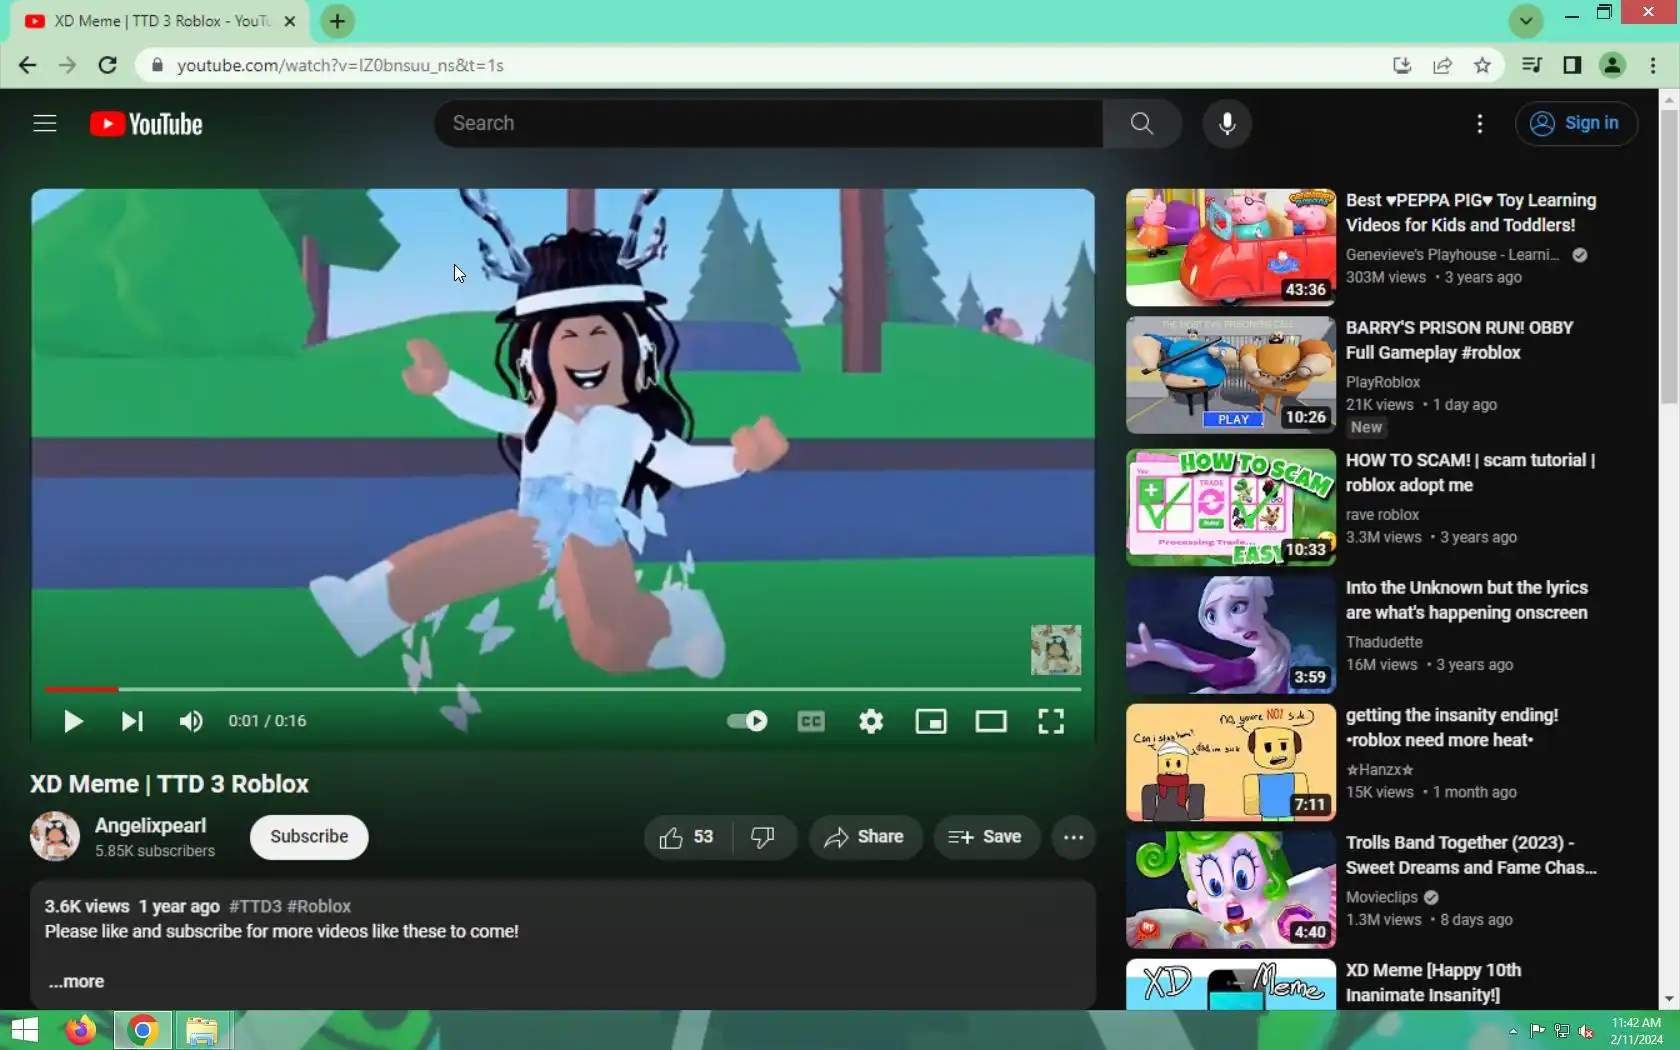1680x1050 pixels.
Task: Bookmark this page with the star
Action: click(1482, 65)
